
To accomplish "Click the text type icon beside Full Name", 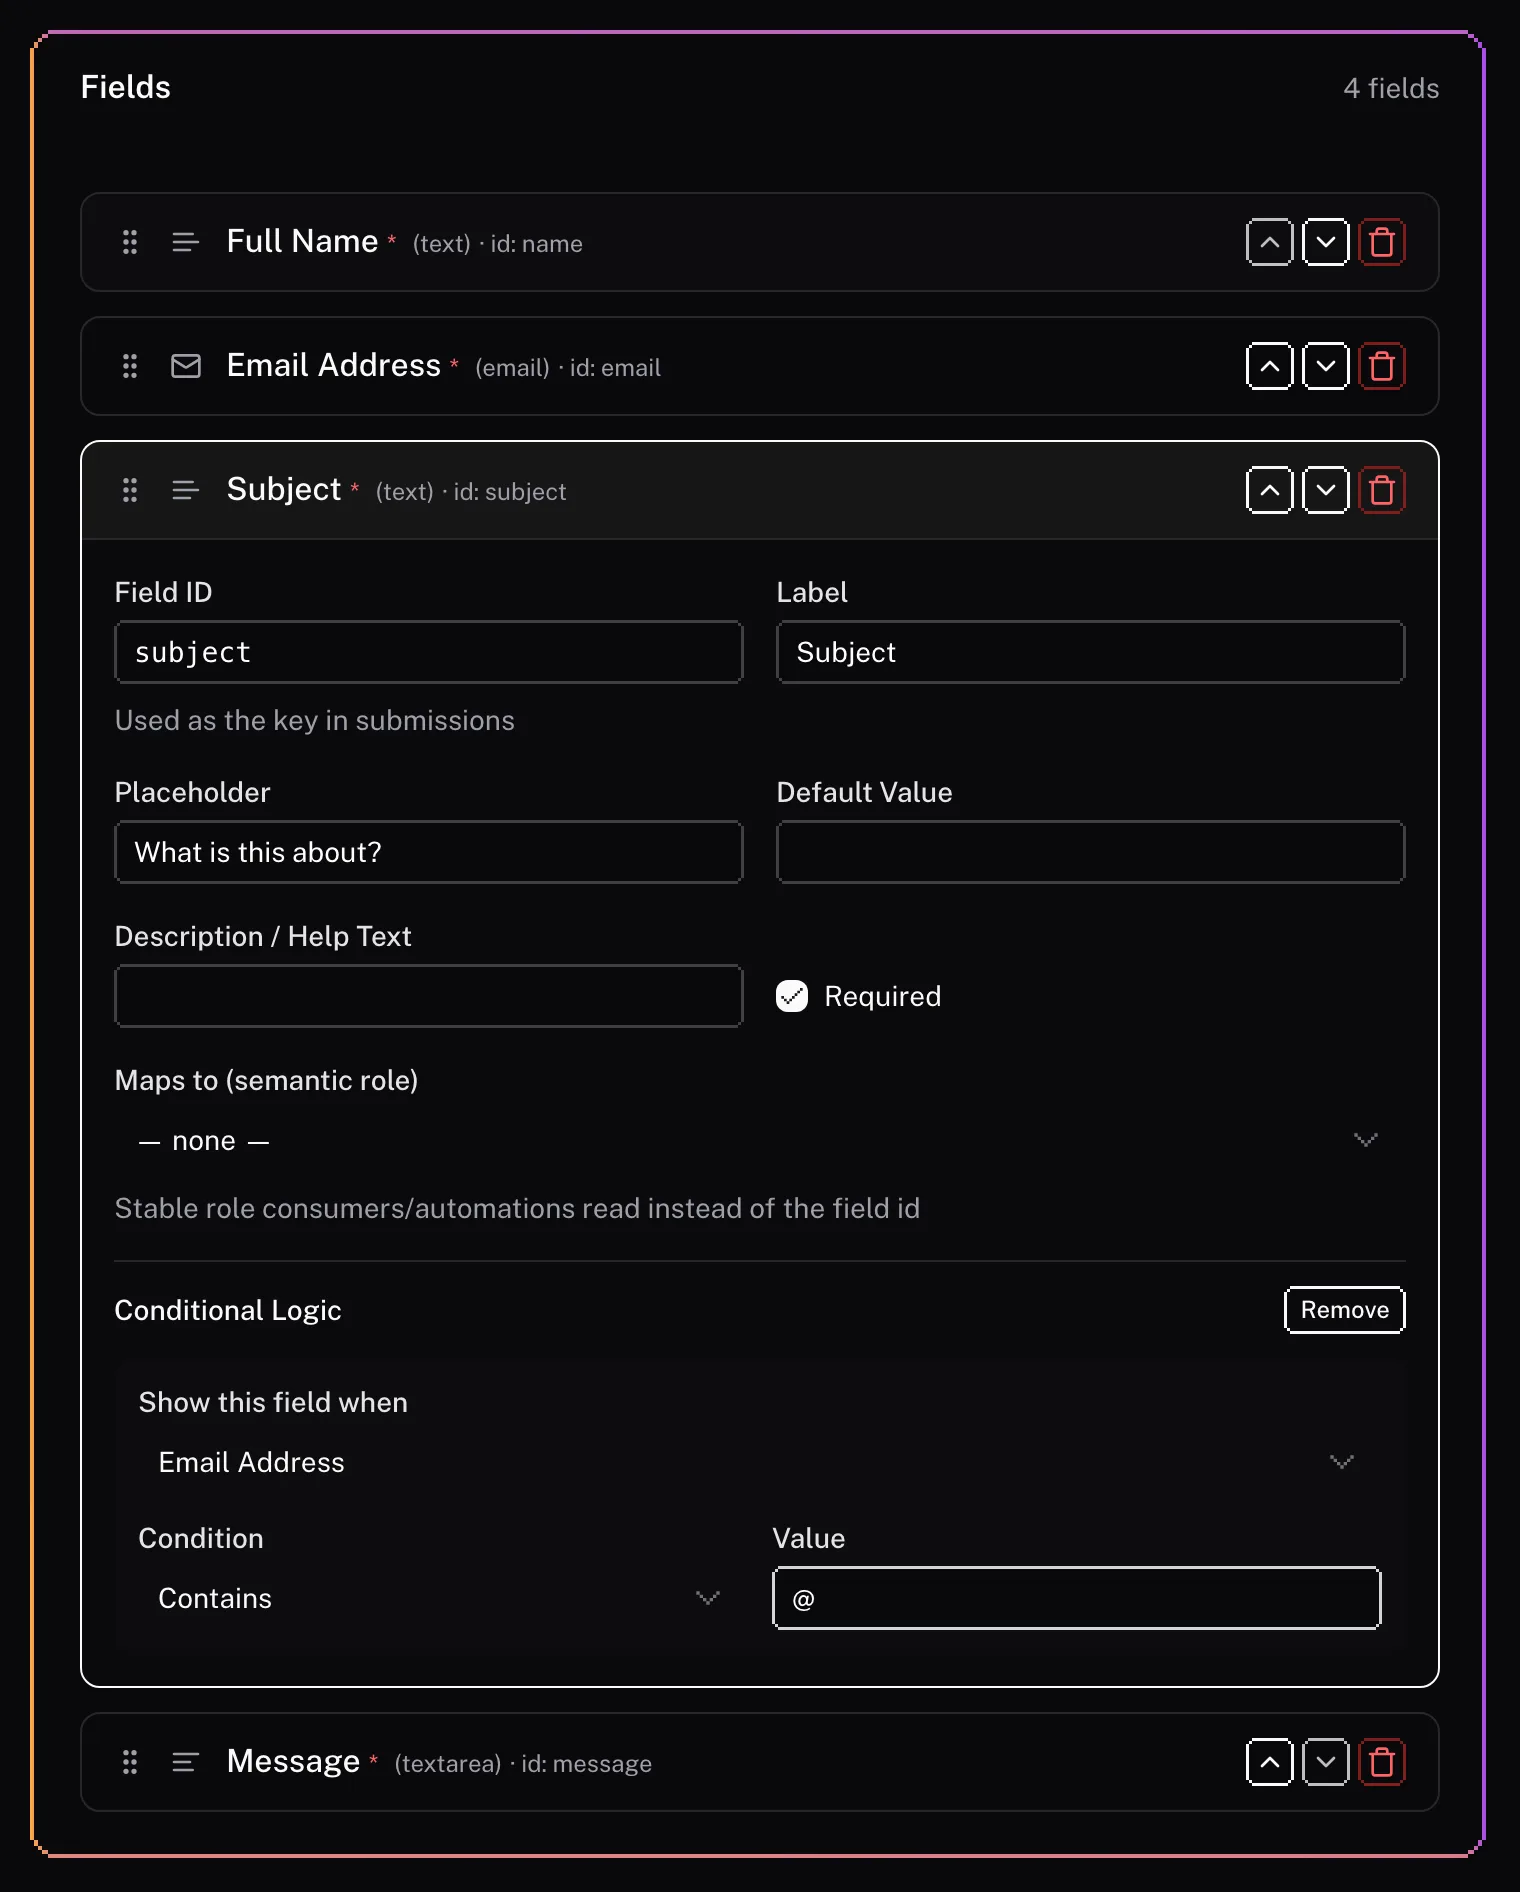I will coord(185,242).
